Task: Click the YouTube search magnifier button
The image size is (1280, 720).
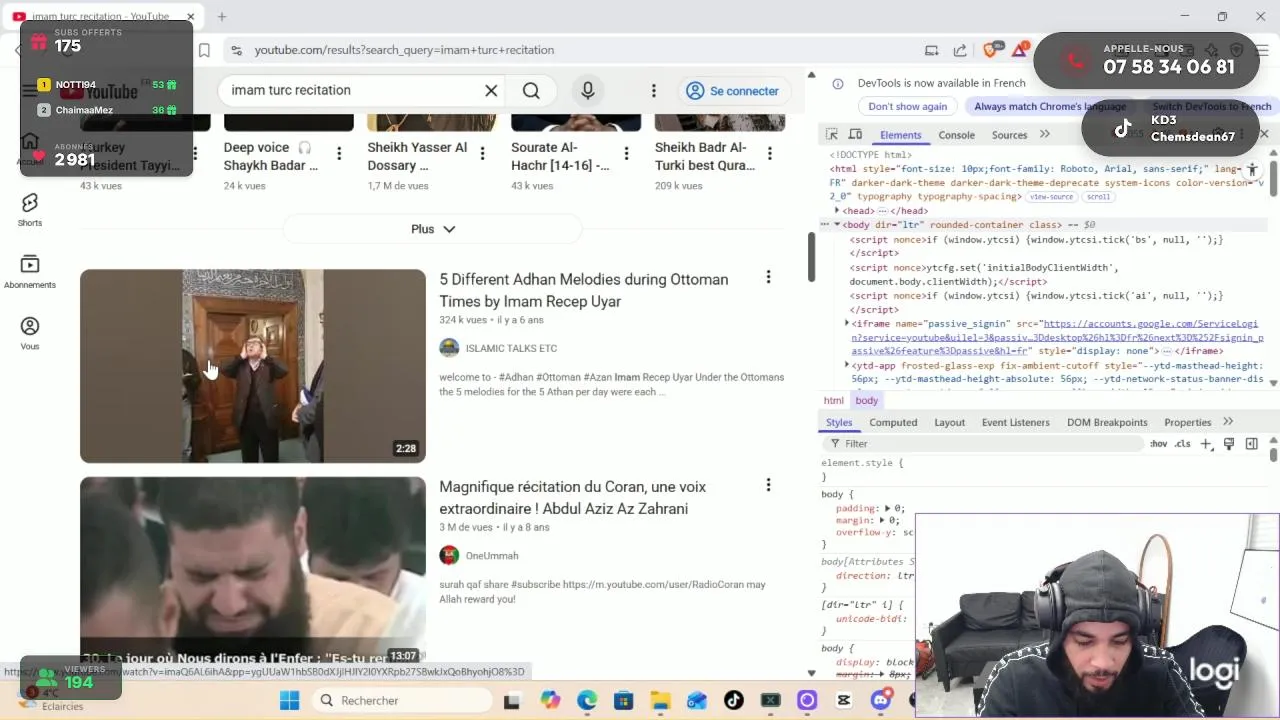Action: tap(531, 91)
